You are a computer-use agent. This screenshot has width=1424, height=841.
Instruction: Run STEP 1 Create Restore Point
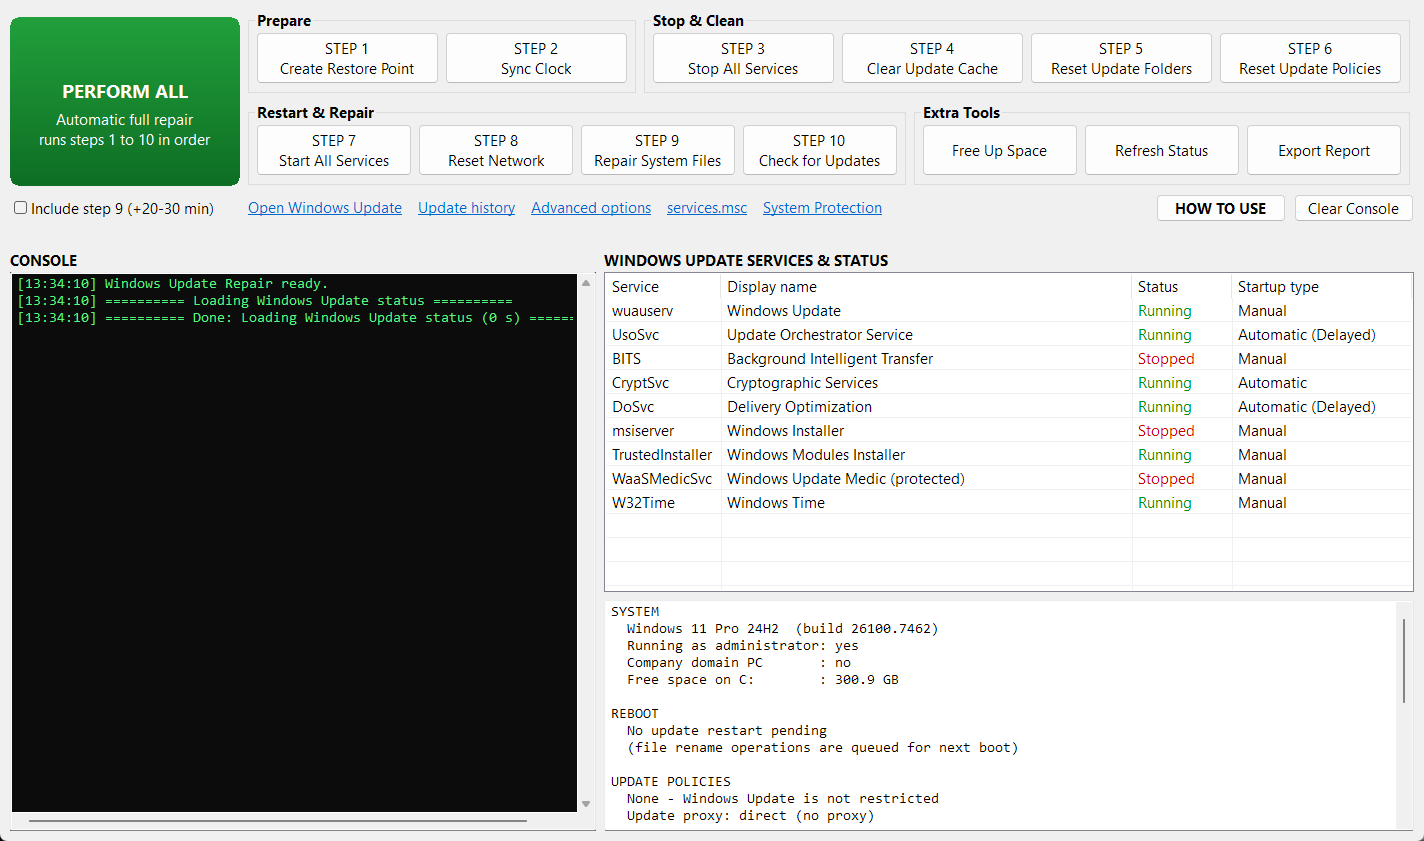(347, 58)
